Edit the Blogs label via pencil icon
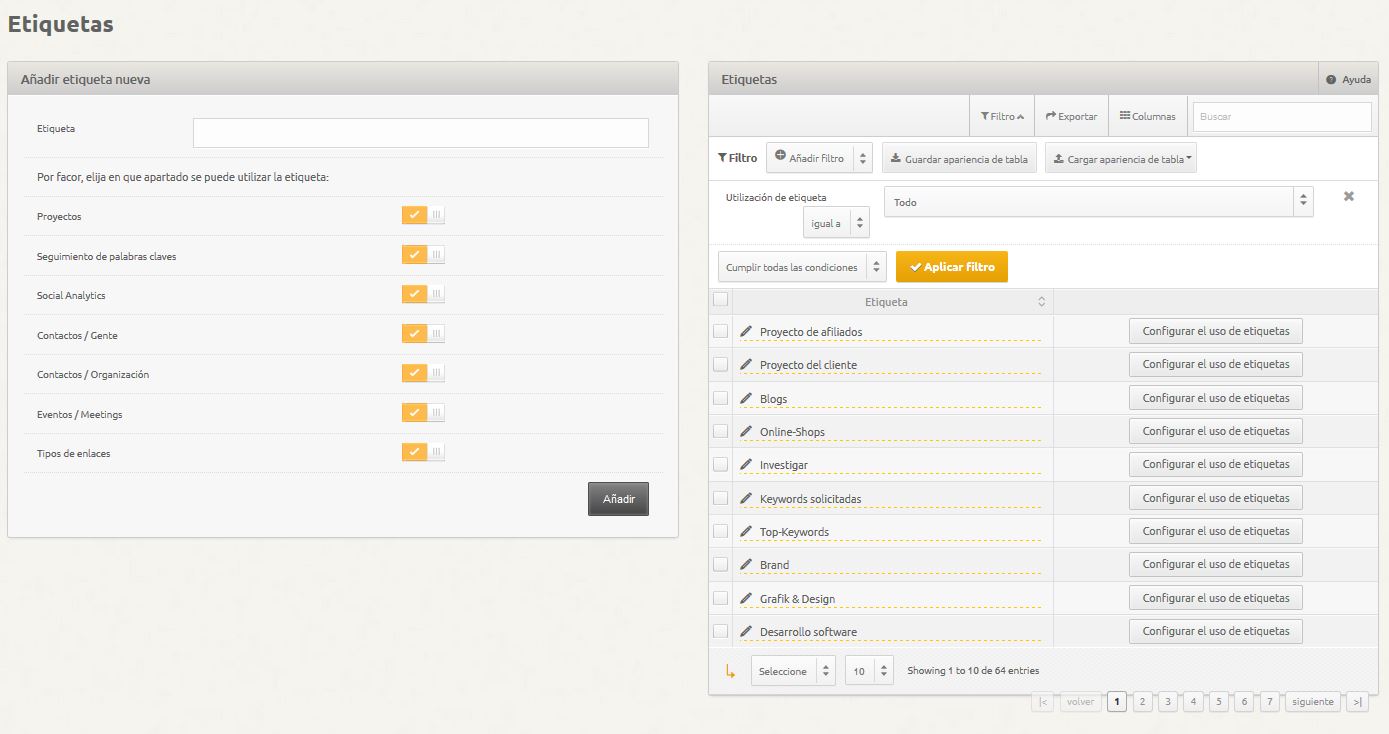Viewport: 1389px width, 734px height. [x=746, y=398]
